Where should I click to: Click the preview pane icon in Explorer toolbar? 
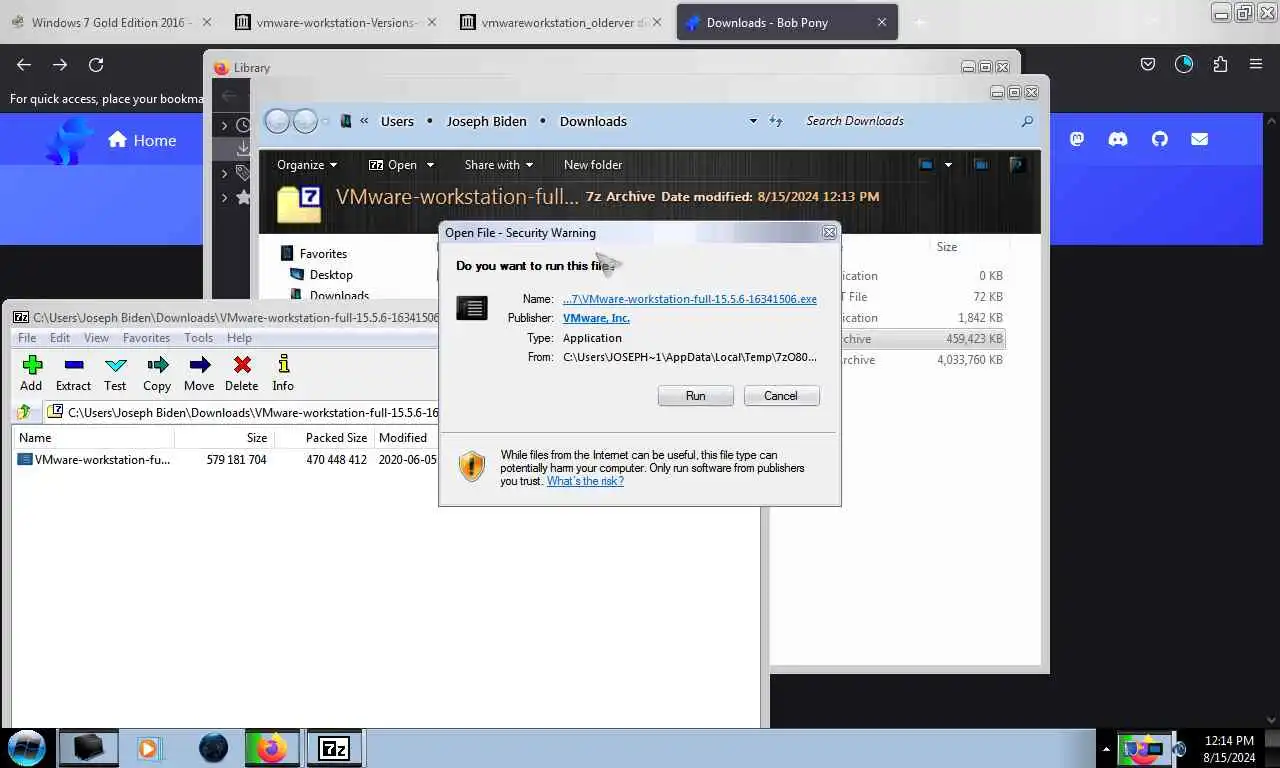[x=981, y=165]
